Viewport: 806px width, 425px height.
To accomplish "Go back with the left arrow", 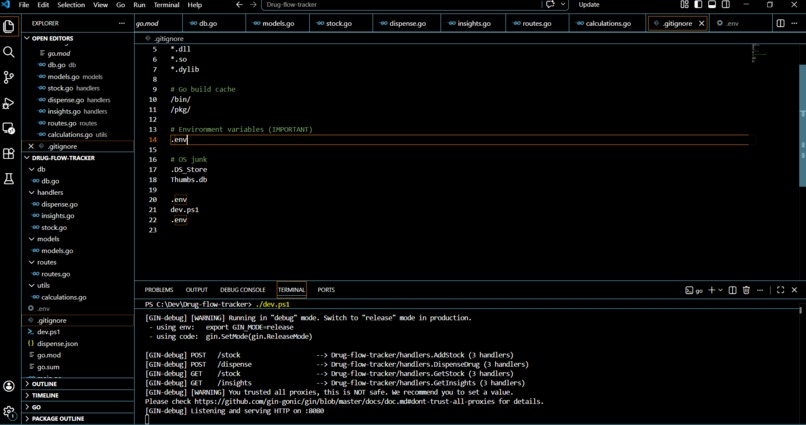I will pyautogui.click(x=239, y=5).
